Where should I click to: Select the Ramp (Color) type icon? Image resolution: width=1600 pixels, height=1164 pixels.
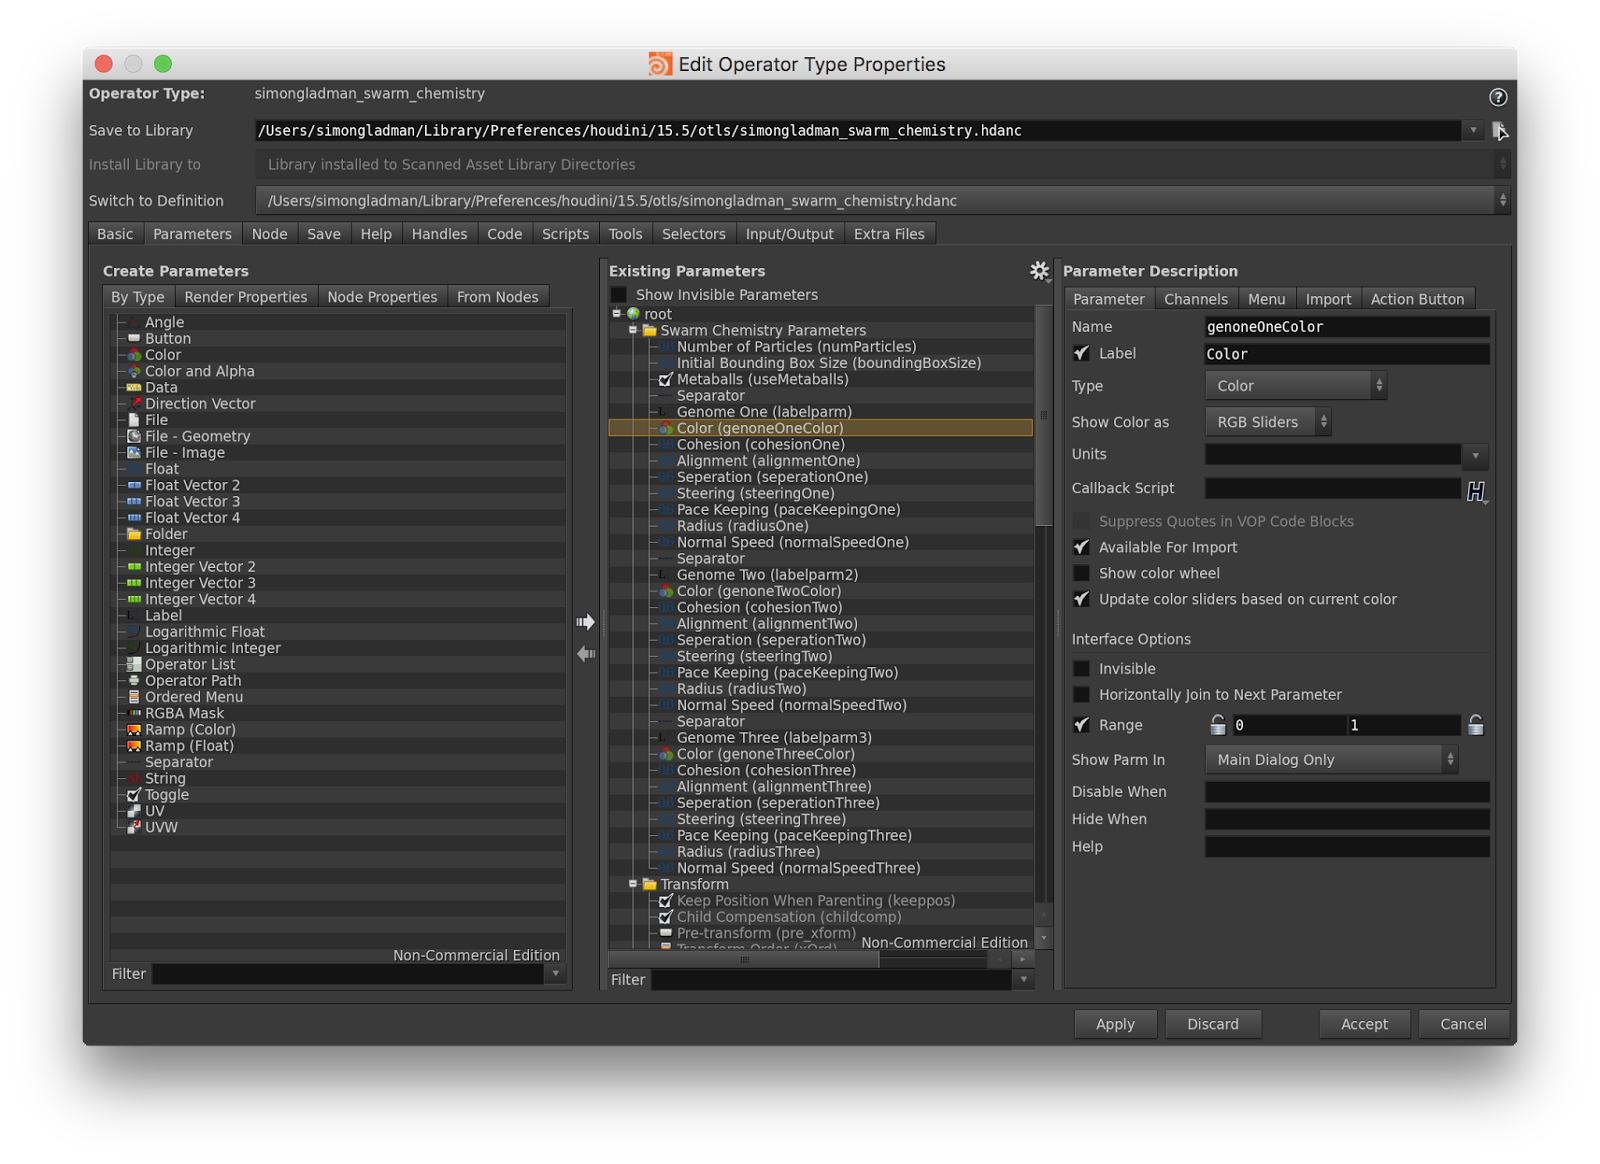(x=134, y=730)
